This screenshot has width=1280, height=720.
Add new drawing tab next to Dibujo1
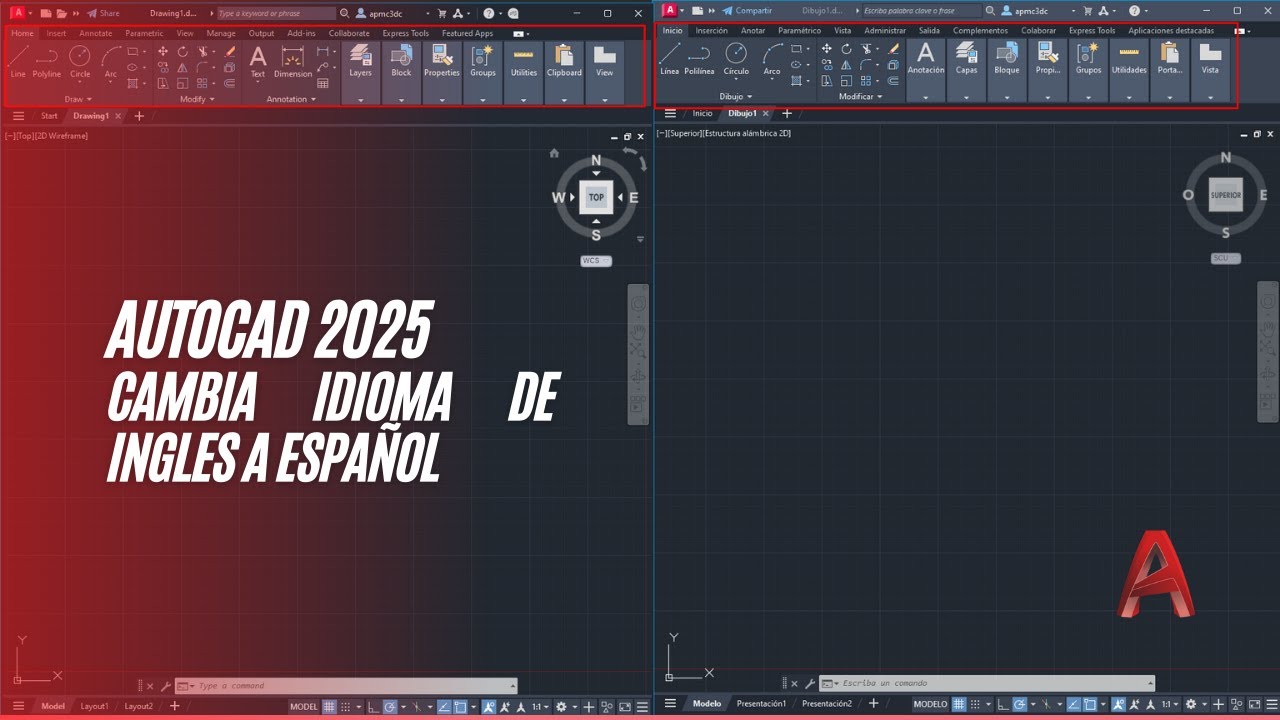[786, 113]
